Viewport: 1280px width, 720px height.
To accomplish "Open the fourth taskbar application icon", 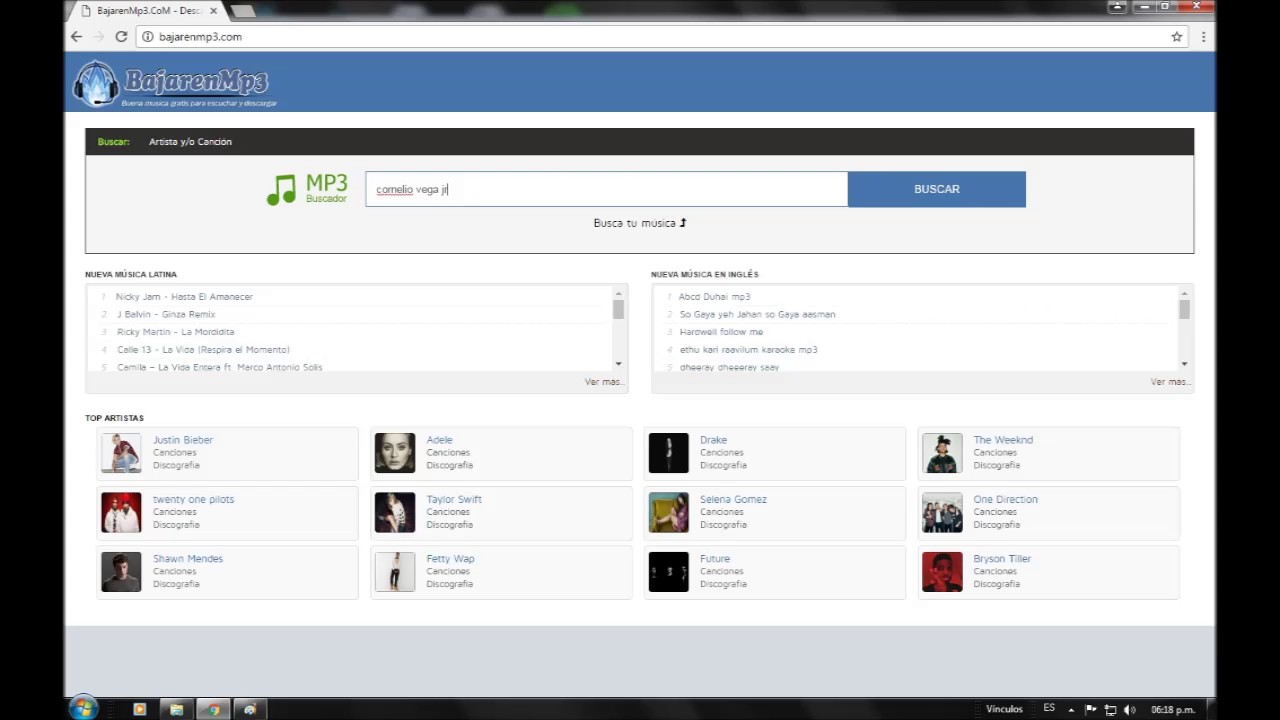I will [x=250, y=709].
